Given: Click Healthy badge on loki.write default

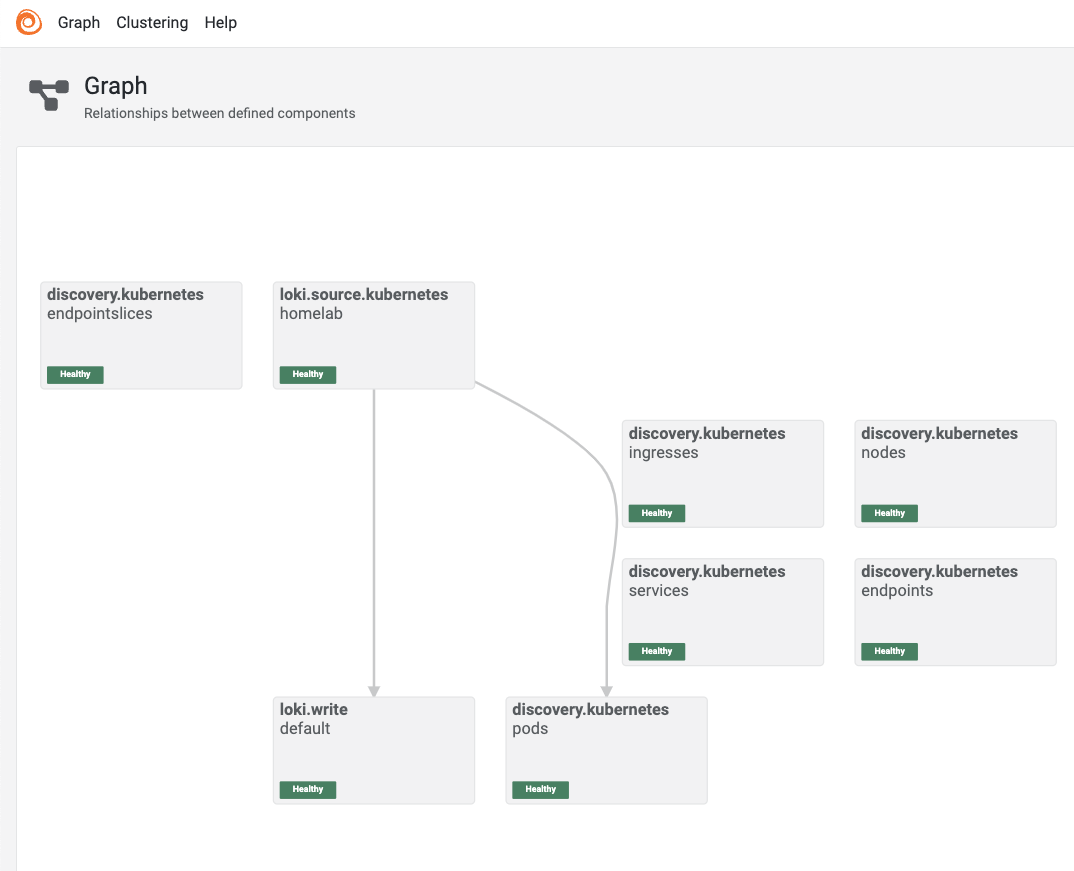Looking at the screenshot, I should (308, 789).
